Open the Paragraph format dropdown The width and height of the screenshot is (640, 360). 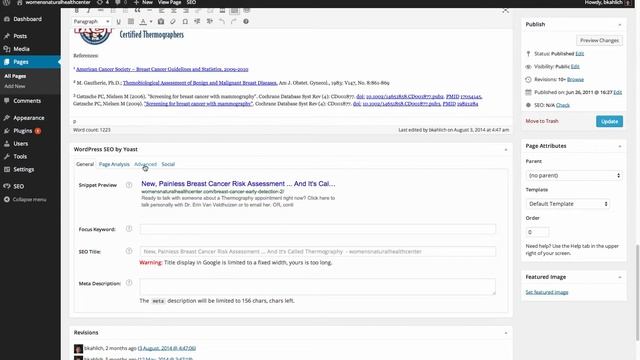tap(91, 22)
